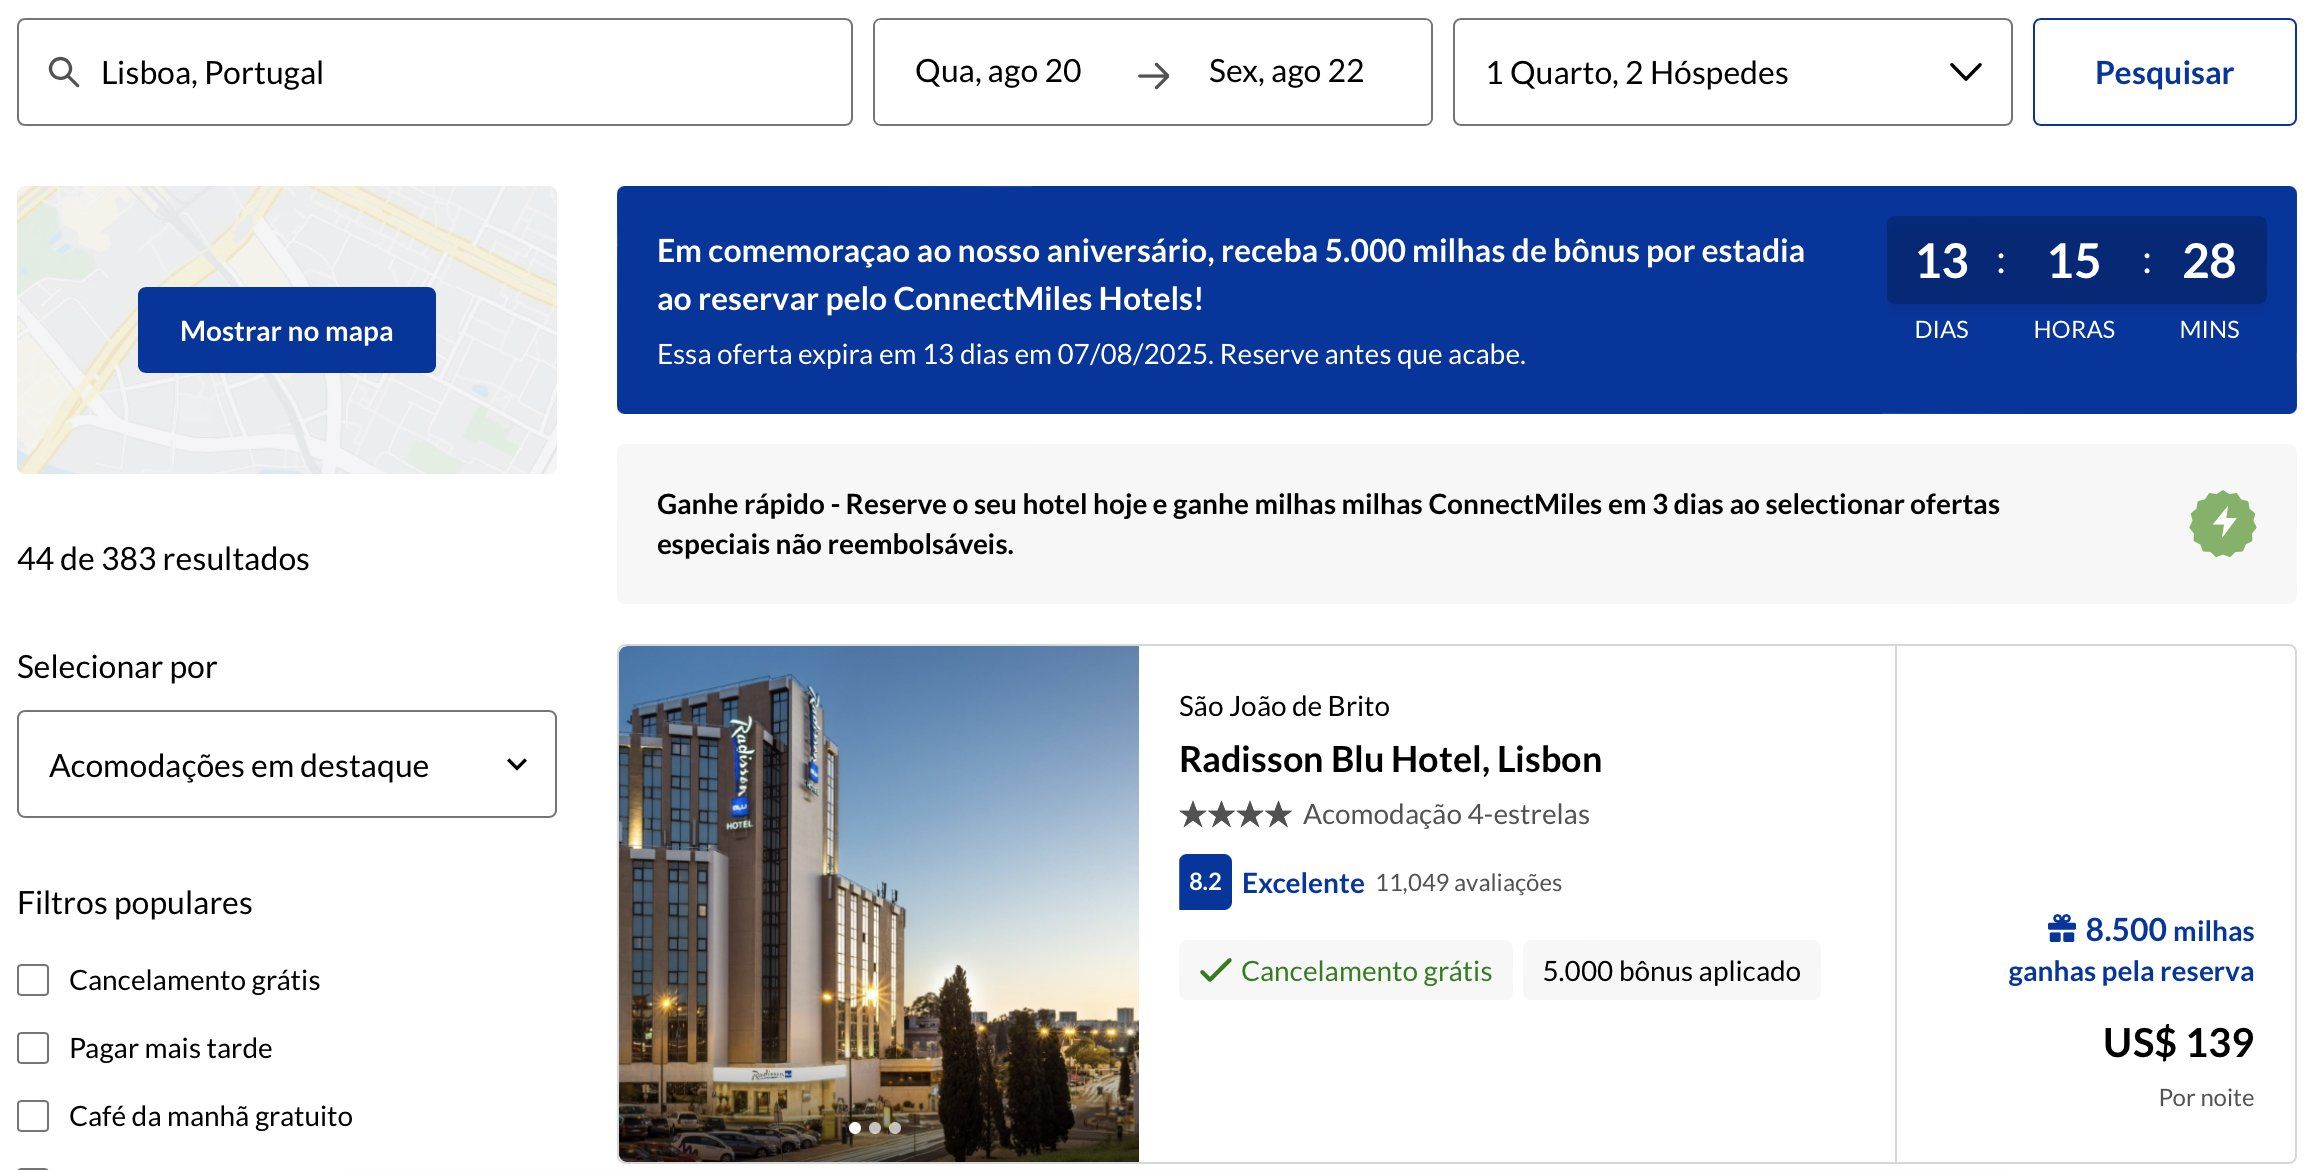This screenshot has height=1170, width=2308.
Task: Enable the Cancelamento grátis filter checkbox
Action: 33,980
